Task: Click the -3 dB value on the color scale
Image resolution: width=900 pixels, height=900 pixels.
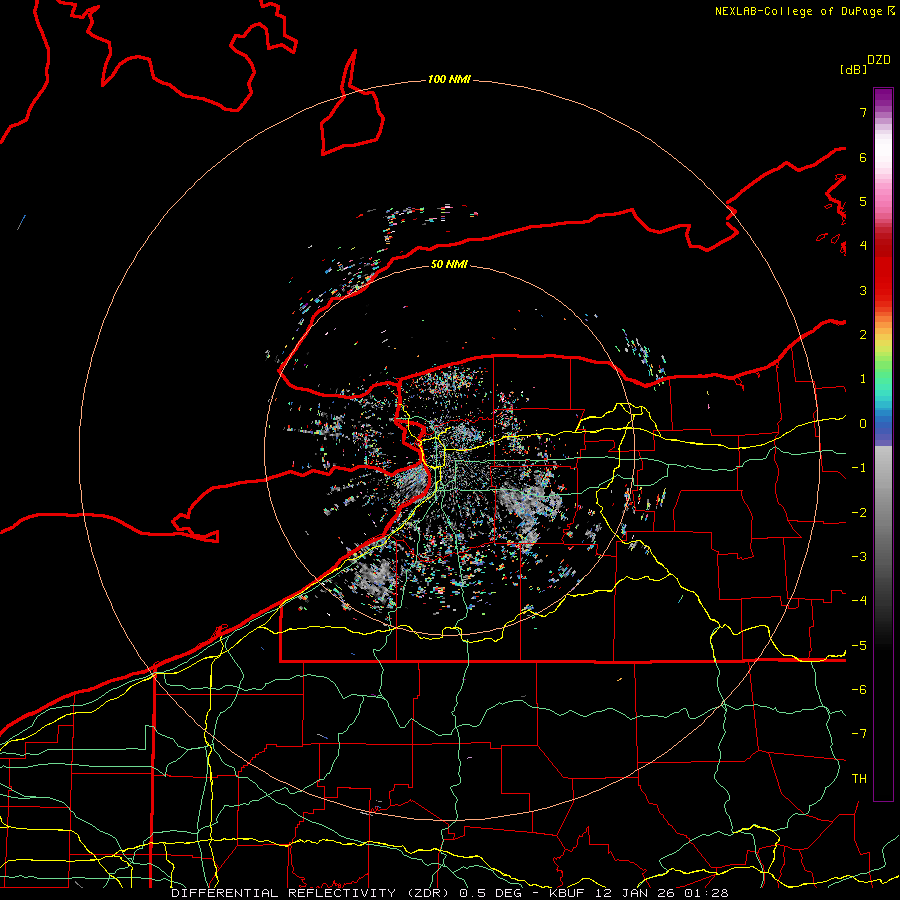Action: [859, 557]
